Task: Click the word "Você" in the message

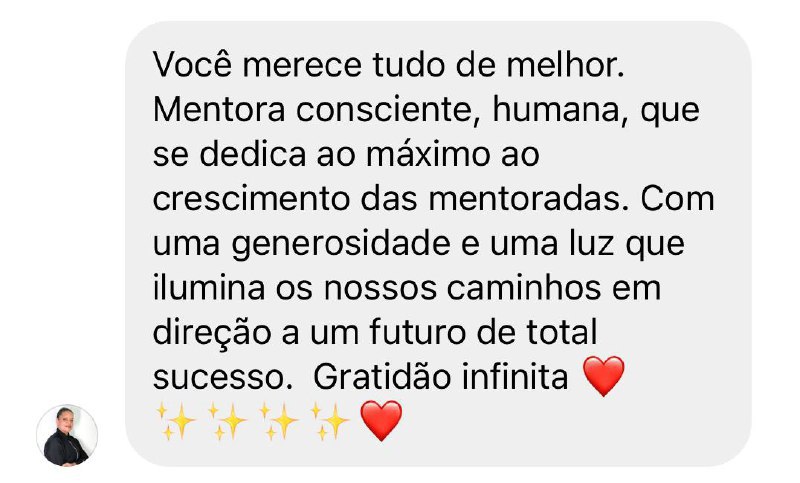Action: click(193, 65)
